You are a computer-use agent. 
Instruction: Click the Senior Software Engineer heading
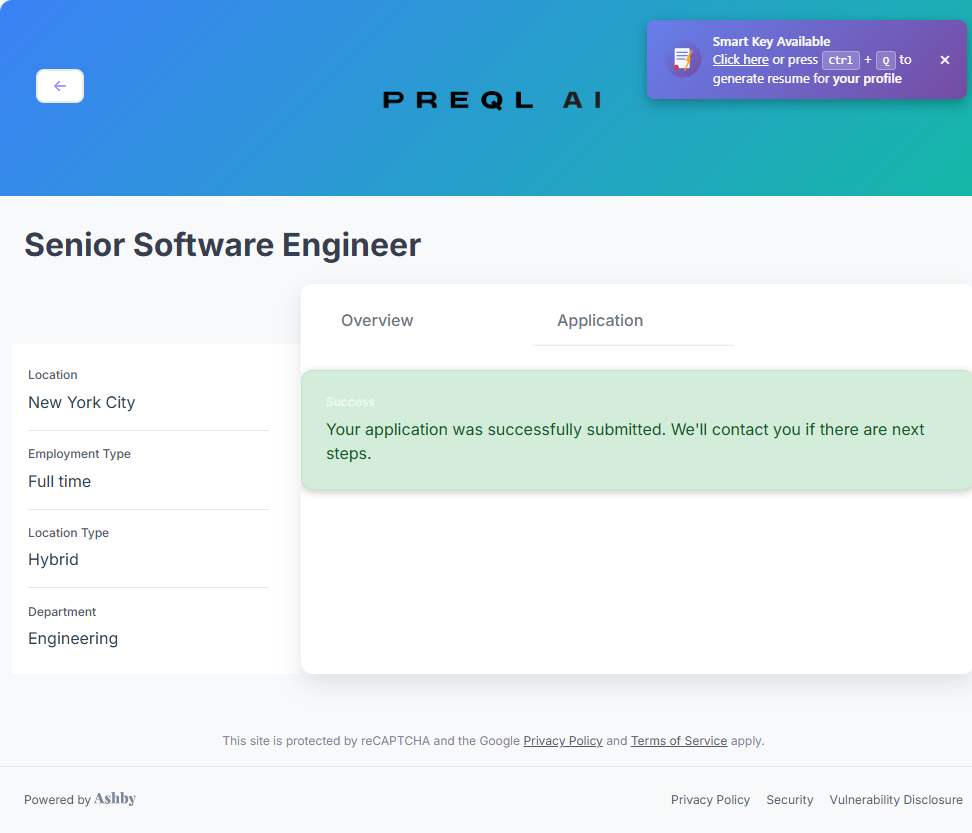click(x=223, y=245)
